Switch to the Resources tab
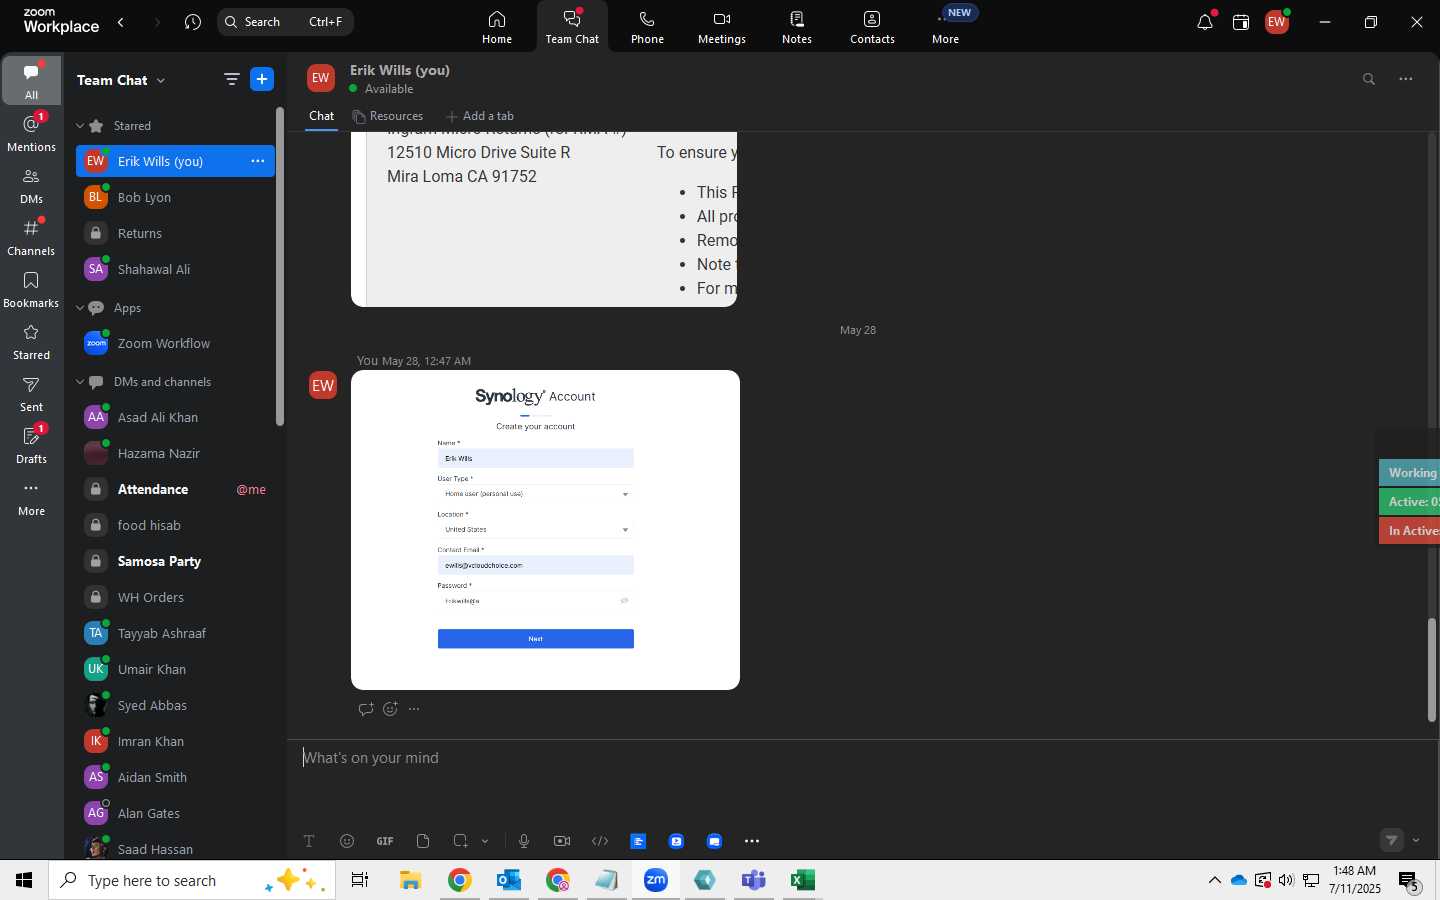 [x=387, y=116]
